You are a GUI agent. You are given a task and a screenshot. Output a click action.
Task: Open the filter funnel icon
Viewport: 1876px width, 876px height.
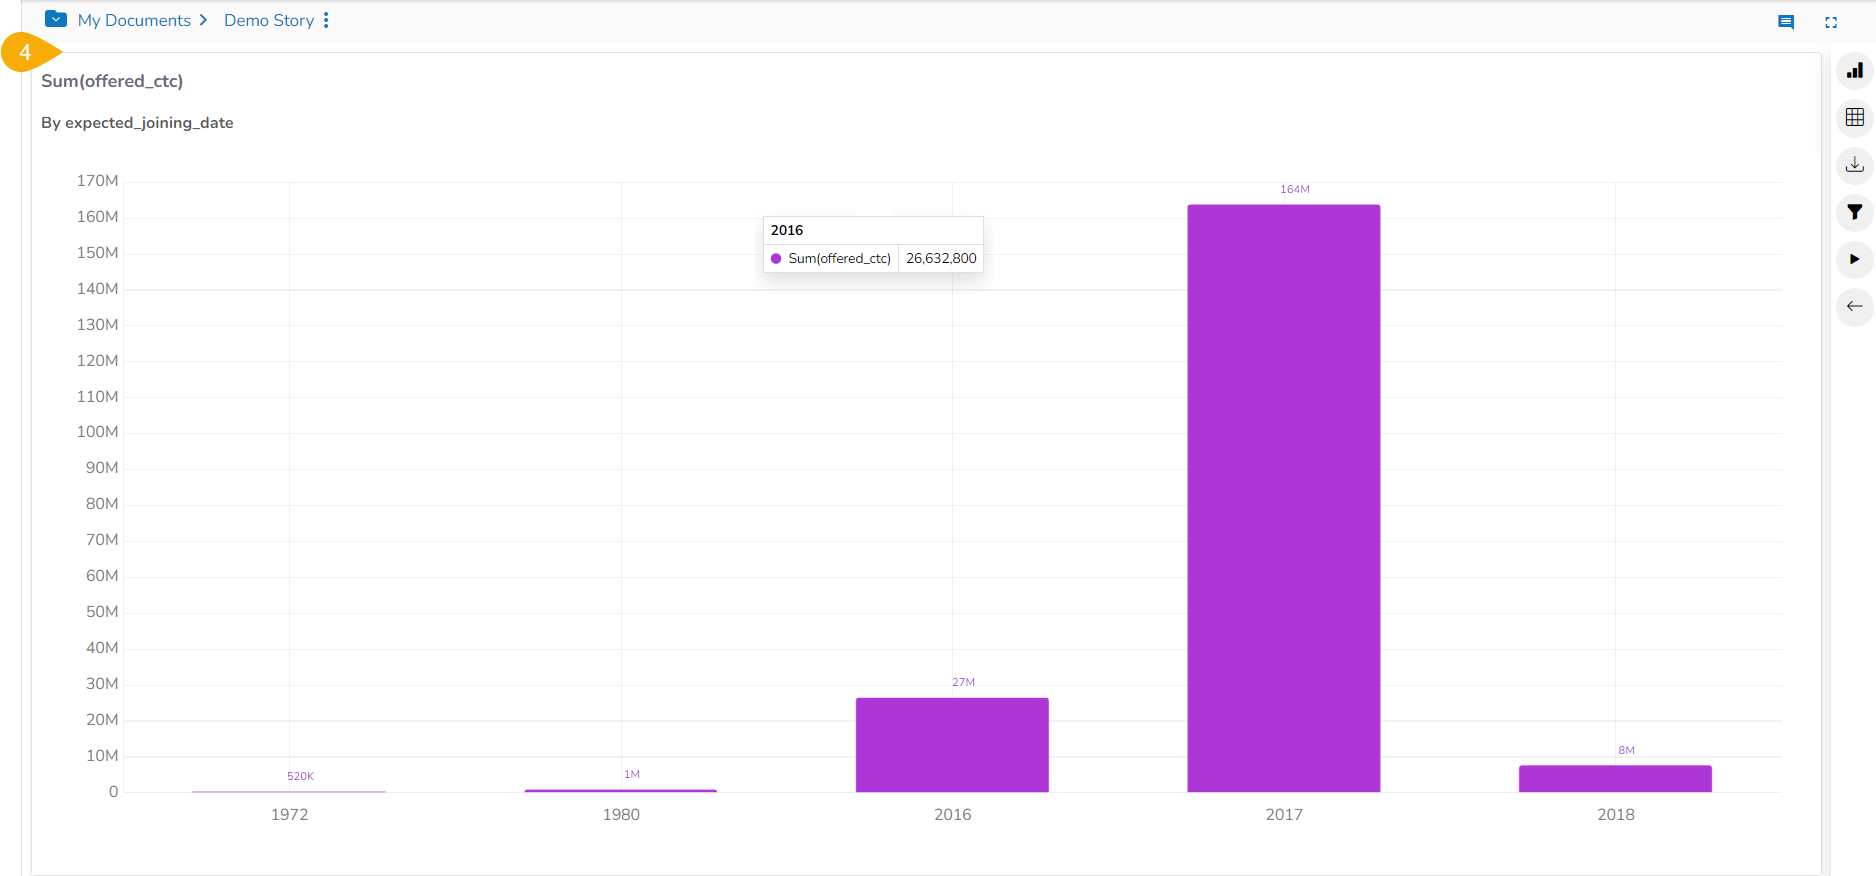[x=1854, y=212]
